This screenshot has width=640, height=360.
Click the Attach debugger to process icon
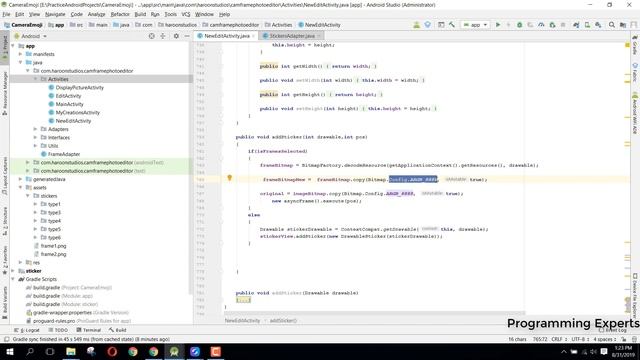552,25
